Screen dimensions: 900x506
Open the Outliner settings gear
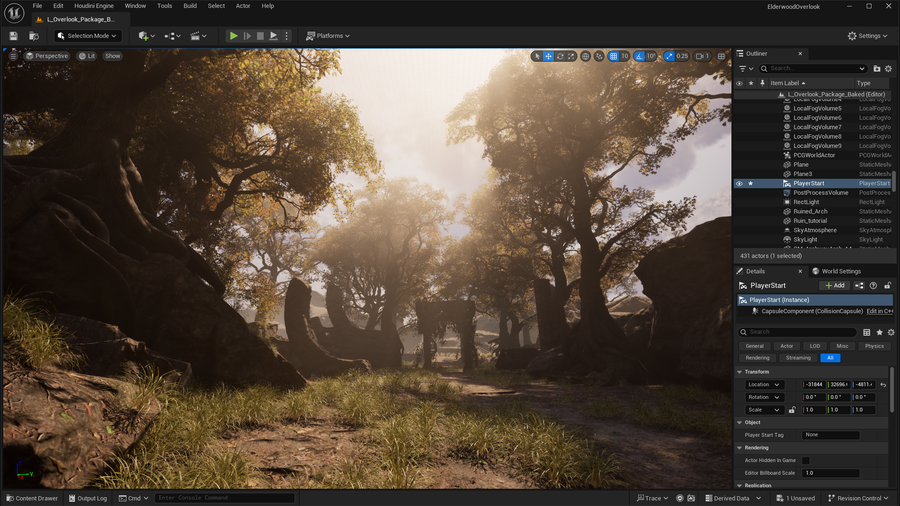coord(888,69)
